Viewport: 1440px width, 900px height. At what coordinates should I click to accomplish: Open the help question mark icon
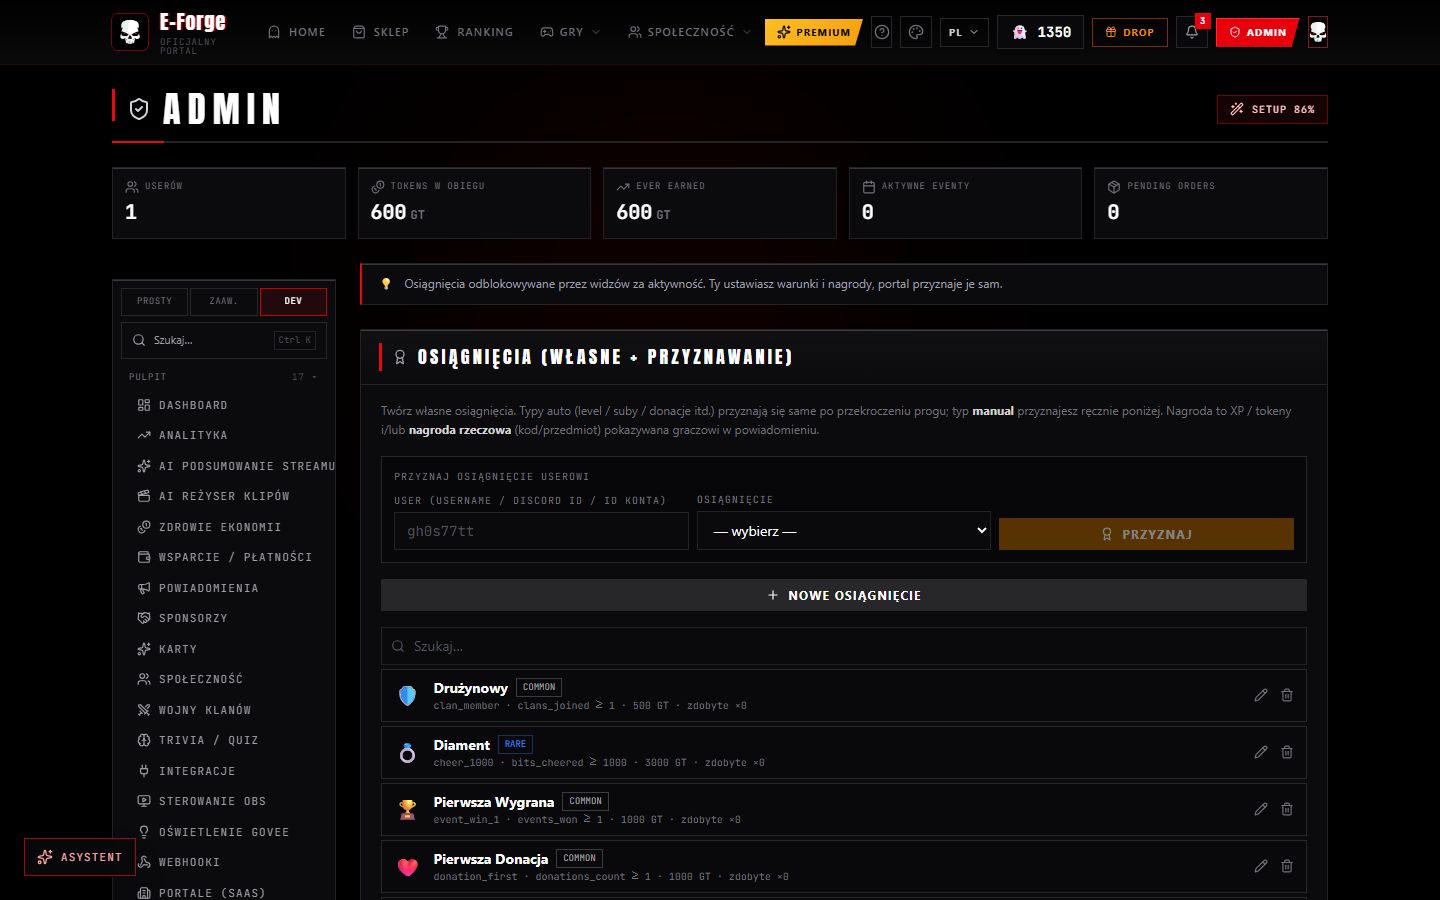[x=882, y=32]
